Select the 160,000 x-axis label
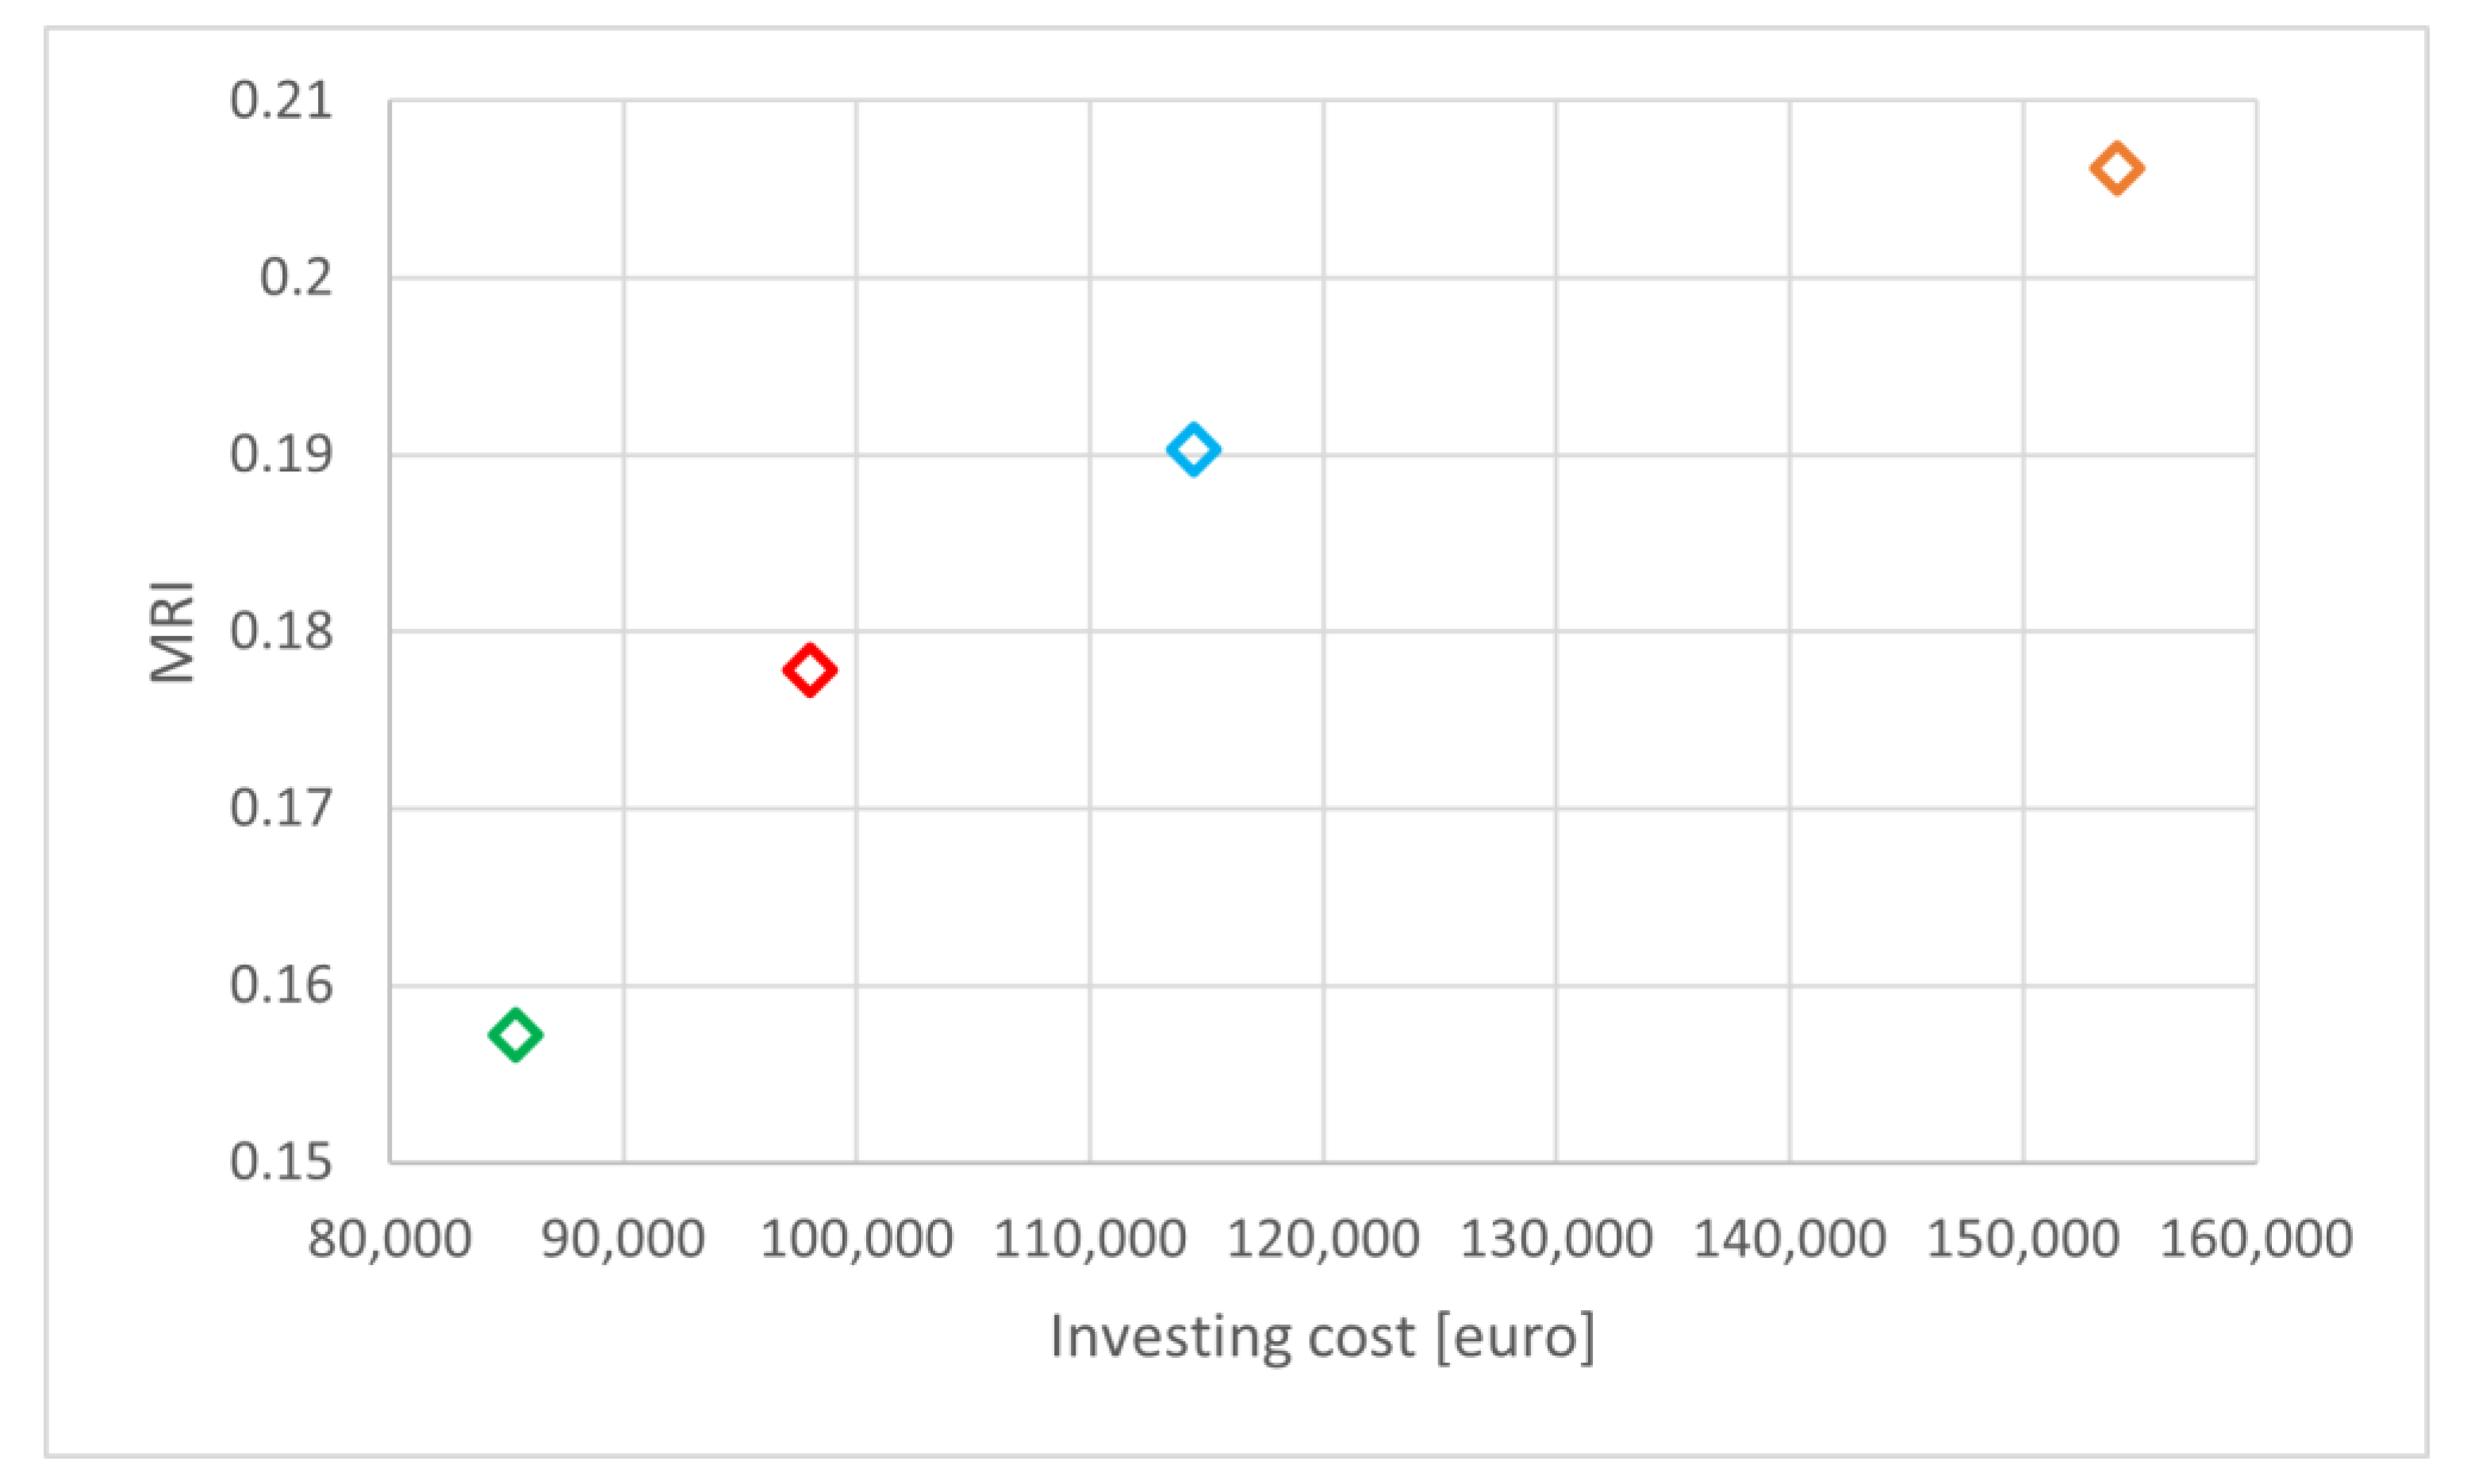This screenshot has height=1484, width=2467. [x=2256, y=1239]
